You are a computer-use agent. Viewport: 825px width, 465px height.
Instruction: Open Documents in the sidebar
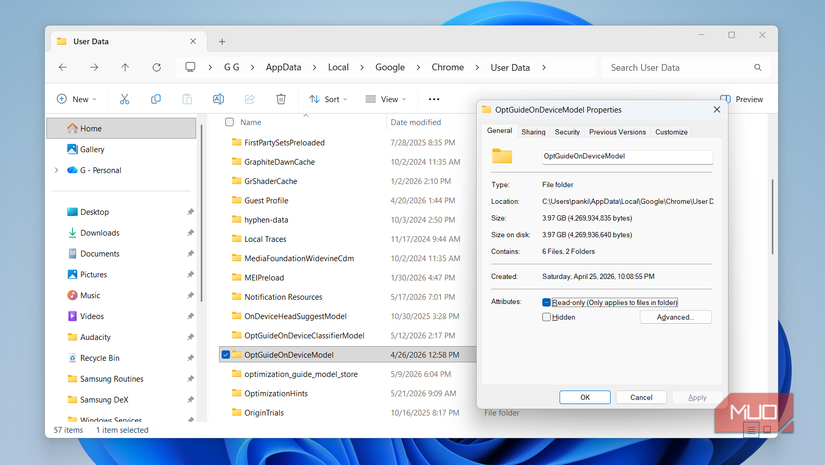[x=99, y=254]
